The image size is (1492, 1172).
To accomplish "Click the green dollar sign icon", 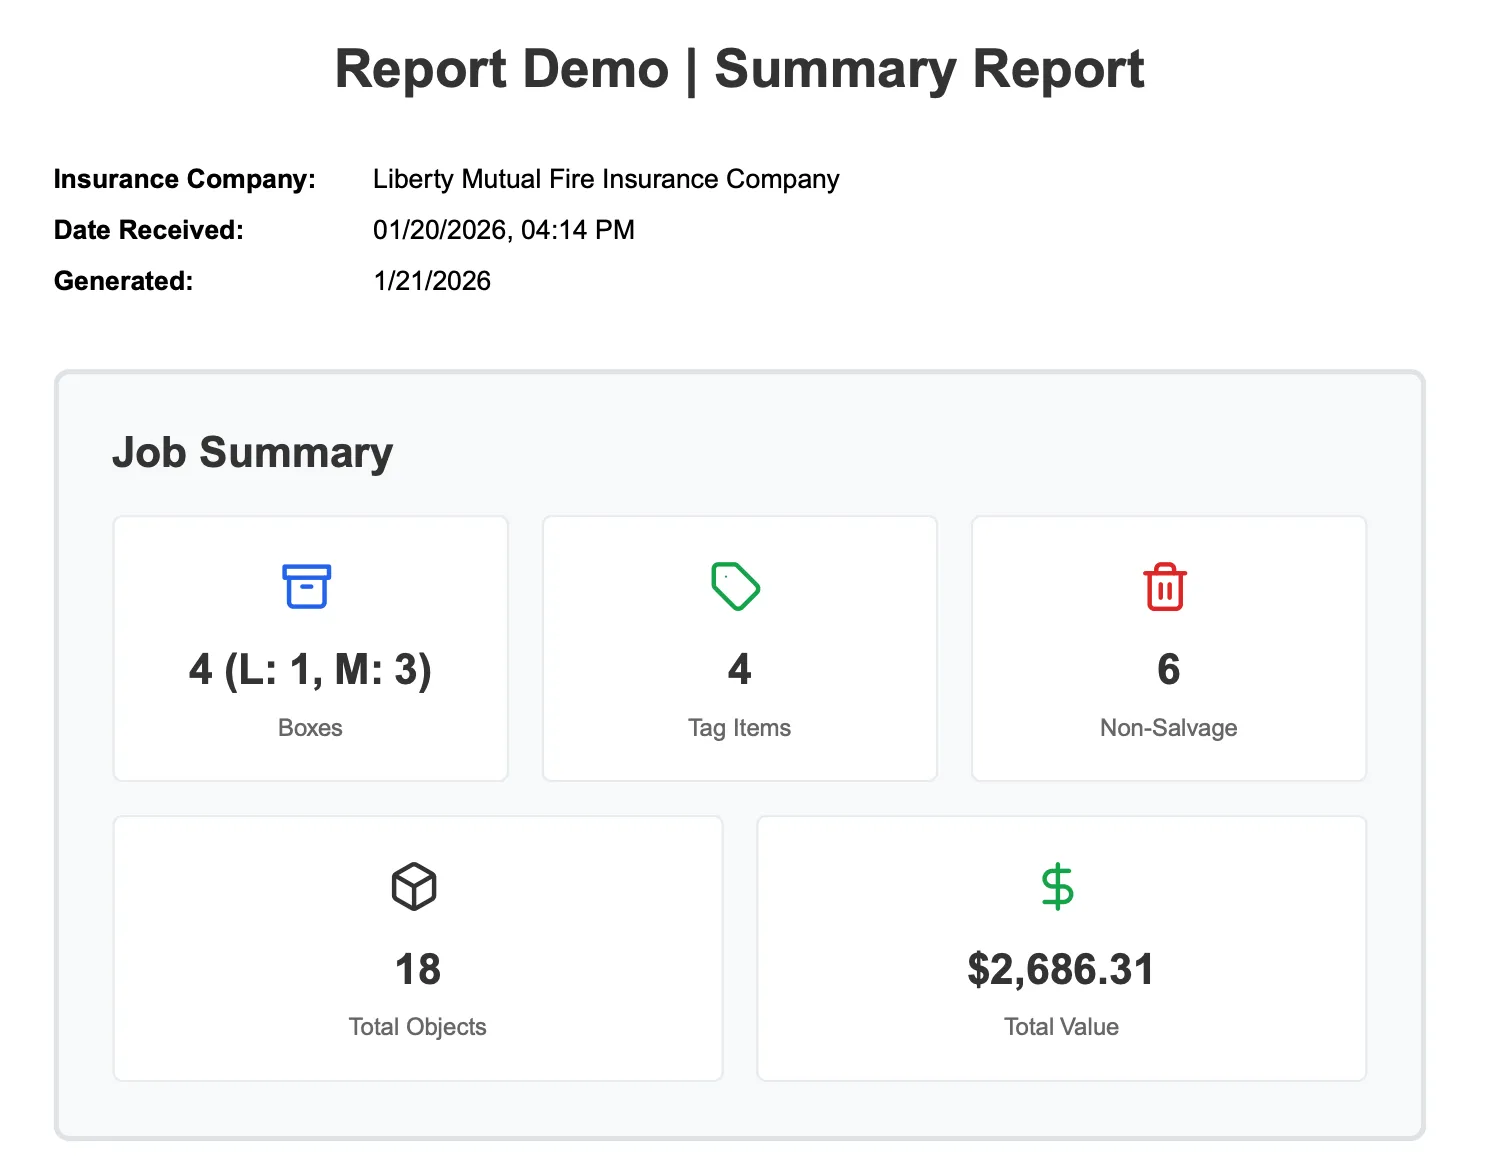I will [x=1058, y=887].
